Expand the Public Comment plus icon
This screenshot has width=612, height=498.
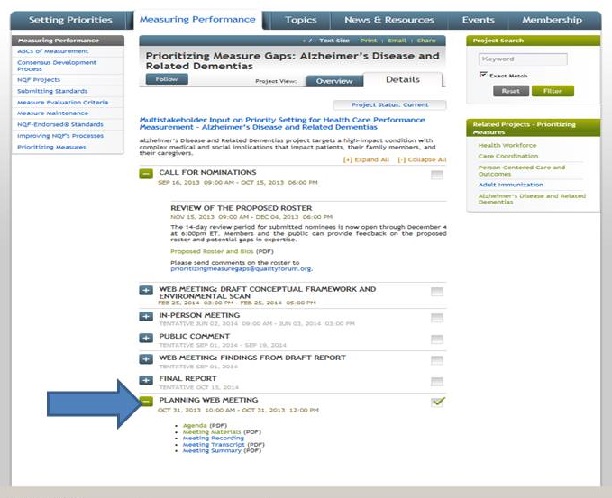click(x=147, y=338)
